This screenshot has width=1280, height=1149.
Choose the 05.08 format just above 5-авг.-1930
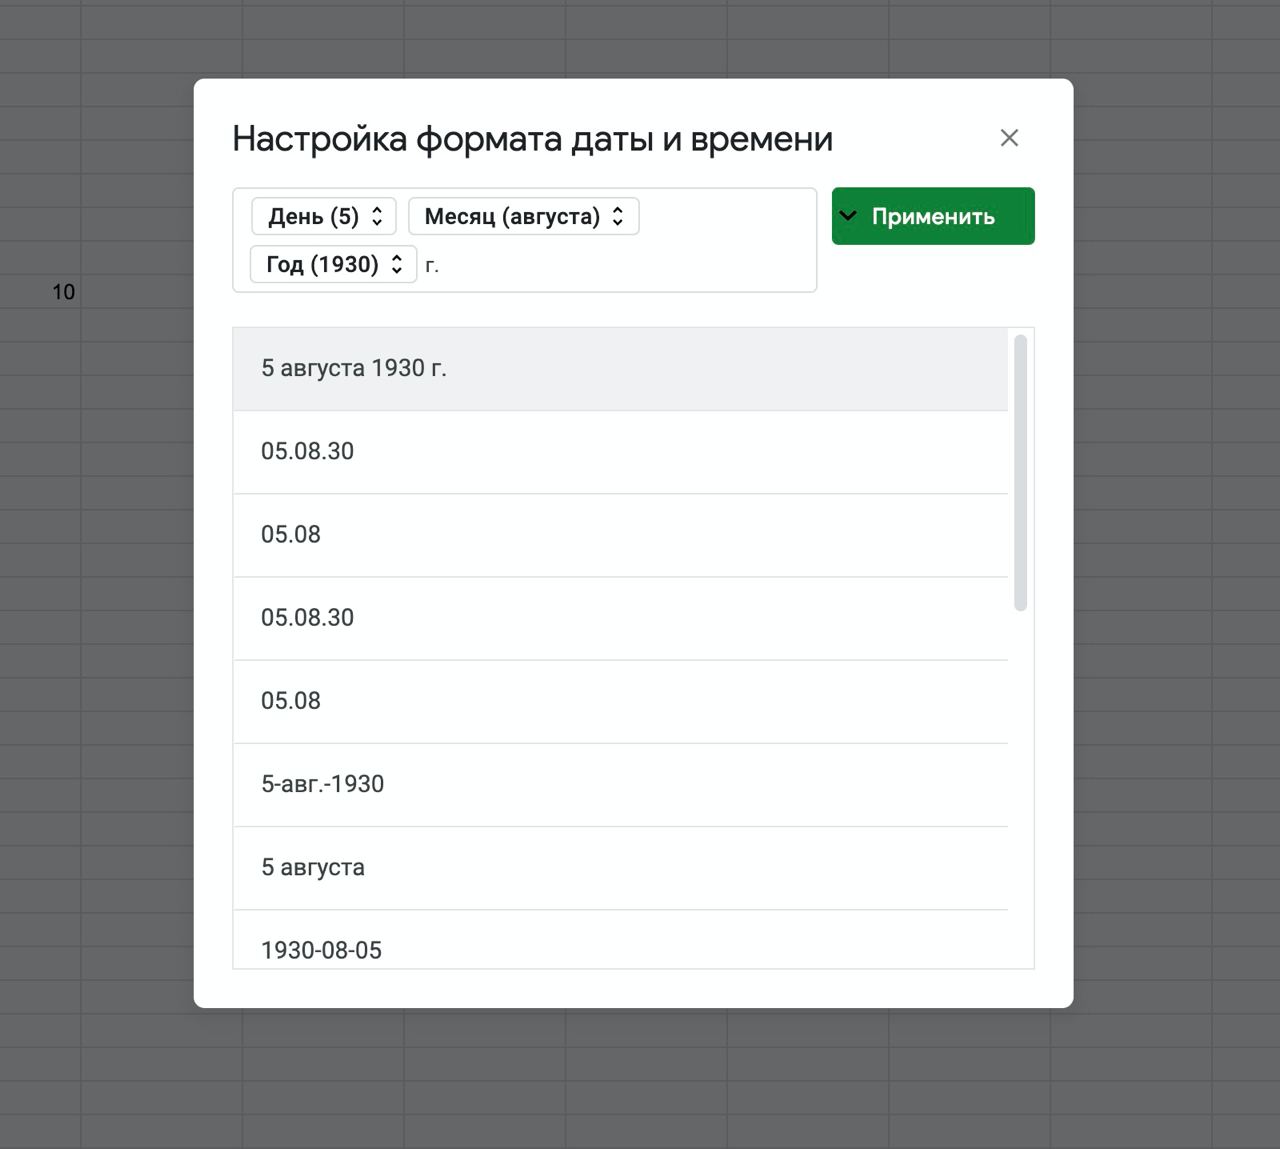click(620, 701)
